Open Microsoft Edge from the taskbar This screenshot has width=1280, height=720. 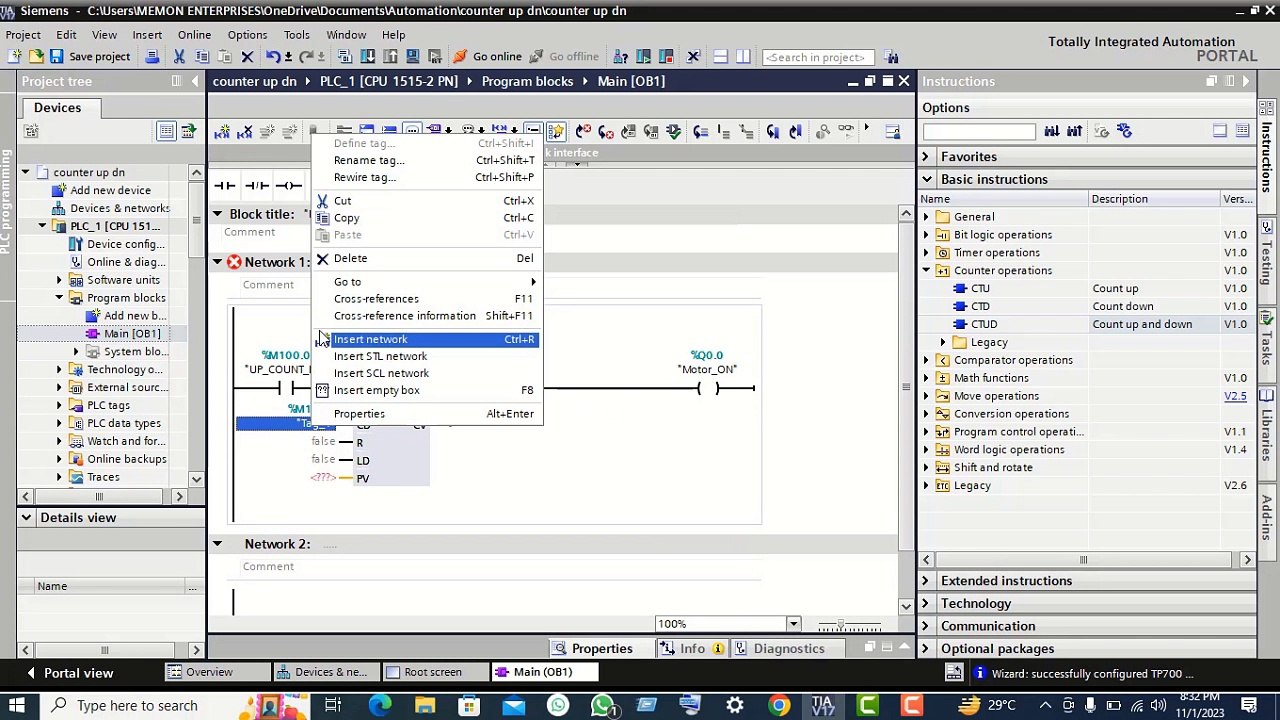(x=380, y=706)
